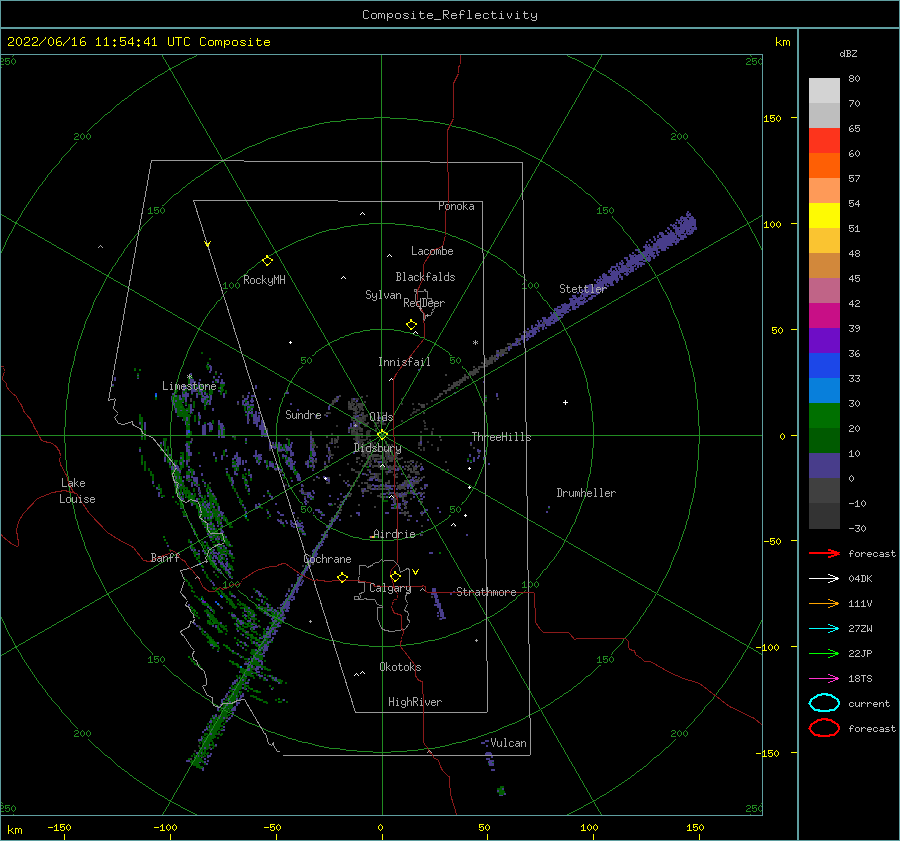Click the blue 33-36 dBZ color swatch

point(824,365)
